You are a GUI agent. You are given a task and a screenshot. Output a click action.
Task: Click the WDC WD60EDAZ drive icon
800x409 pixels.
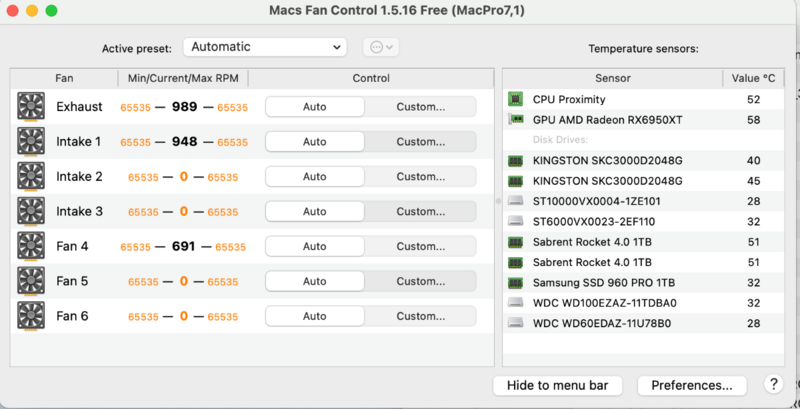516,323
